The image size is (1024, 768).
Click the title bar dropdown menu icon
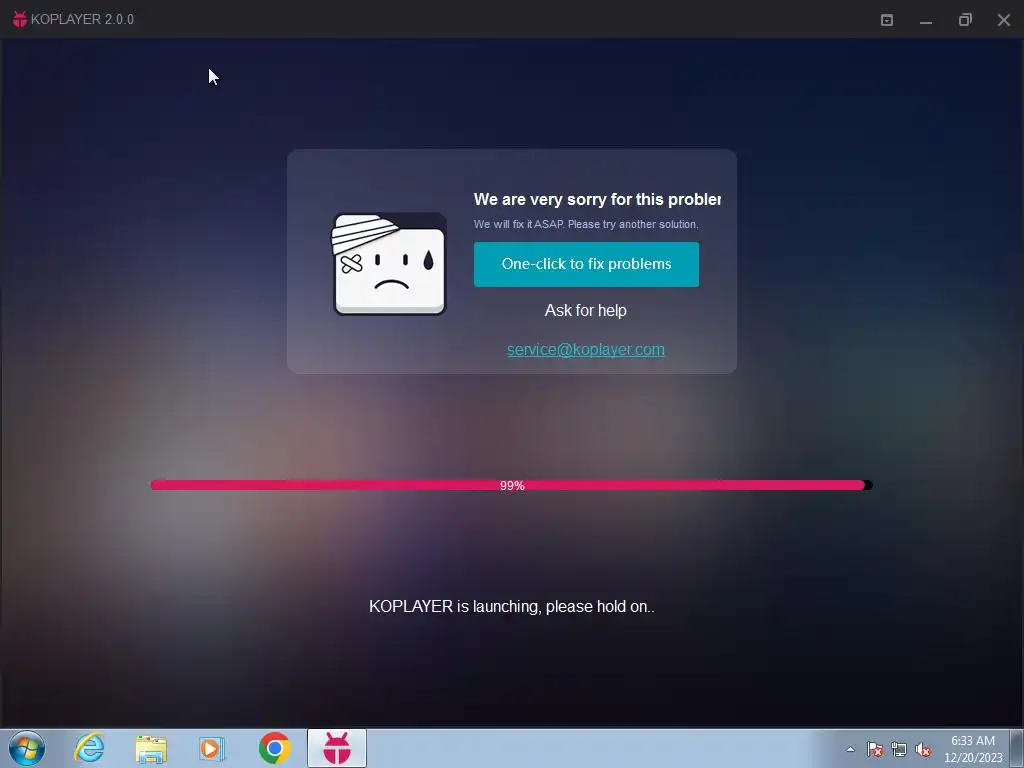click(x=887, y=20)
